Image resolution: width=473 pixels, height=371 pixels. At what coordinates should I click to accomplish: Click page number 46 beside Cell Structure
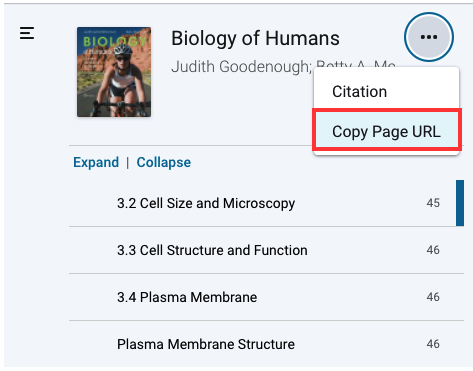point(433,250)
